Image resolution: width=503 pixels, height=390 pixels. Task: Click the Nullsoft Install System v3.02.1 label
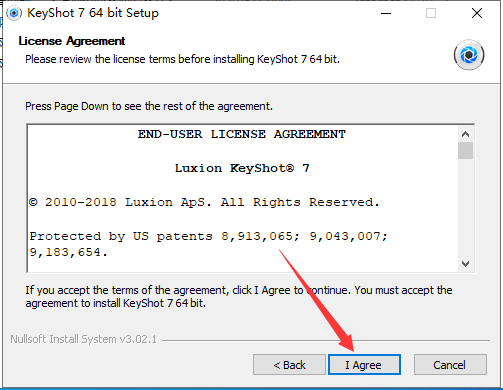click(x=83, y=339)
